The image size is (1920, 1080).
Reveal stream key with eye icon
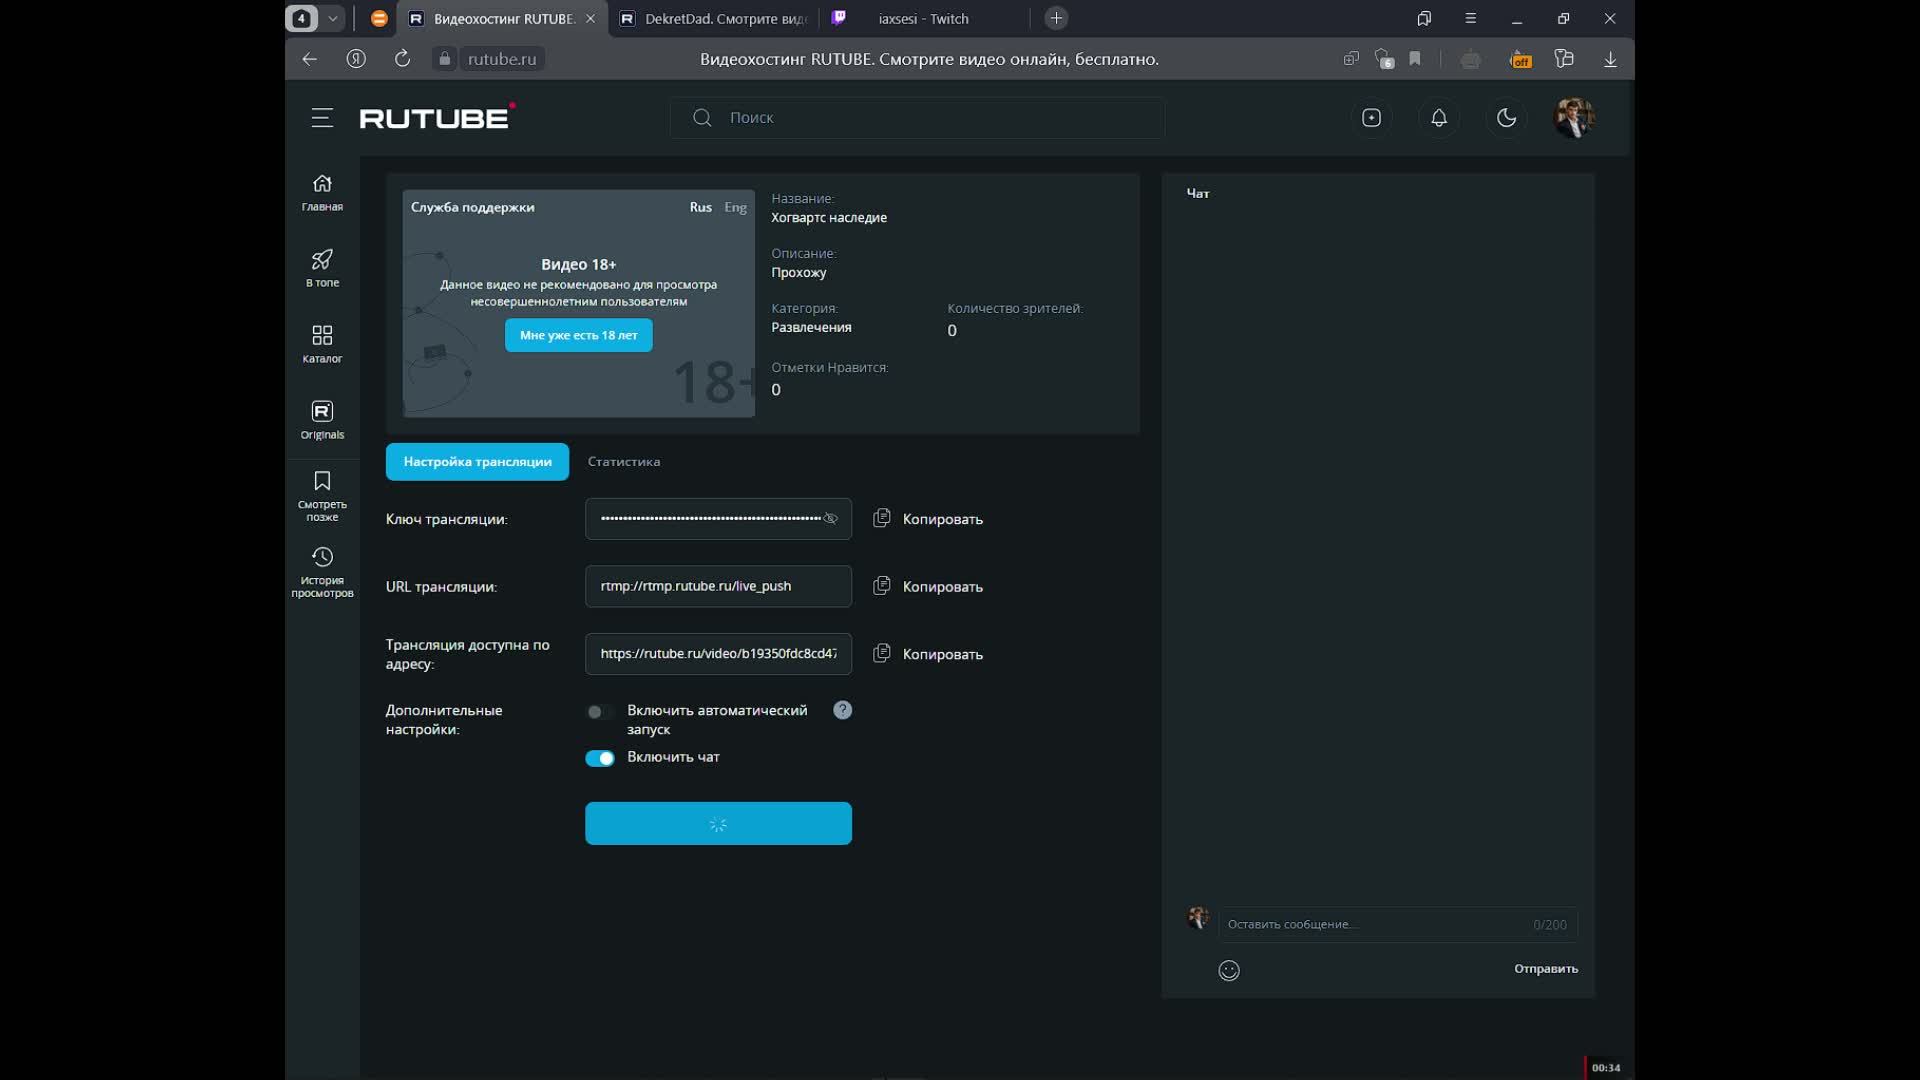point(830,518)
